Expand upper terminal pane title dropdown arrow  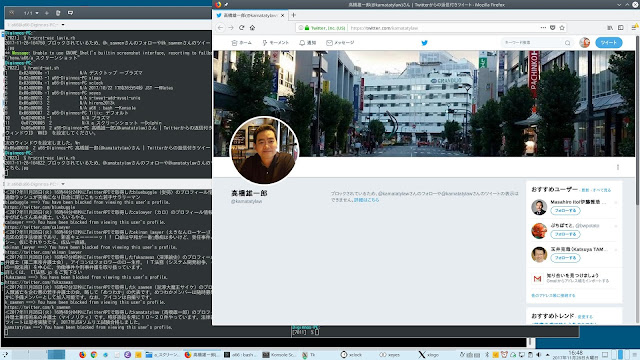click(x=63, y=25)
